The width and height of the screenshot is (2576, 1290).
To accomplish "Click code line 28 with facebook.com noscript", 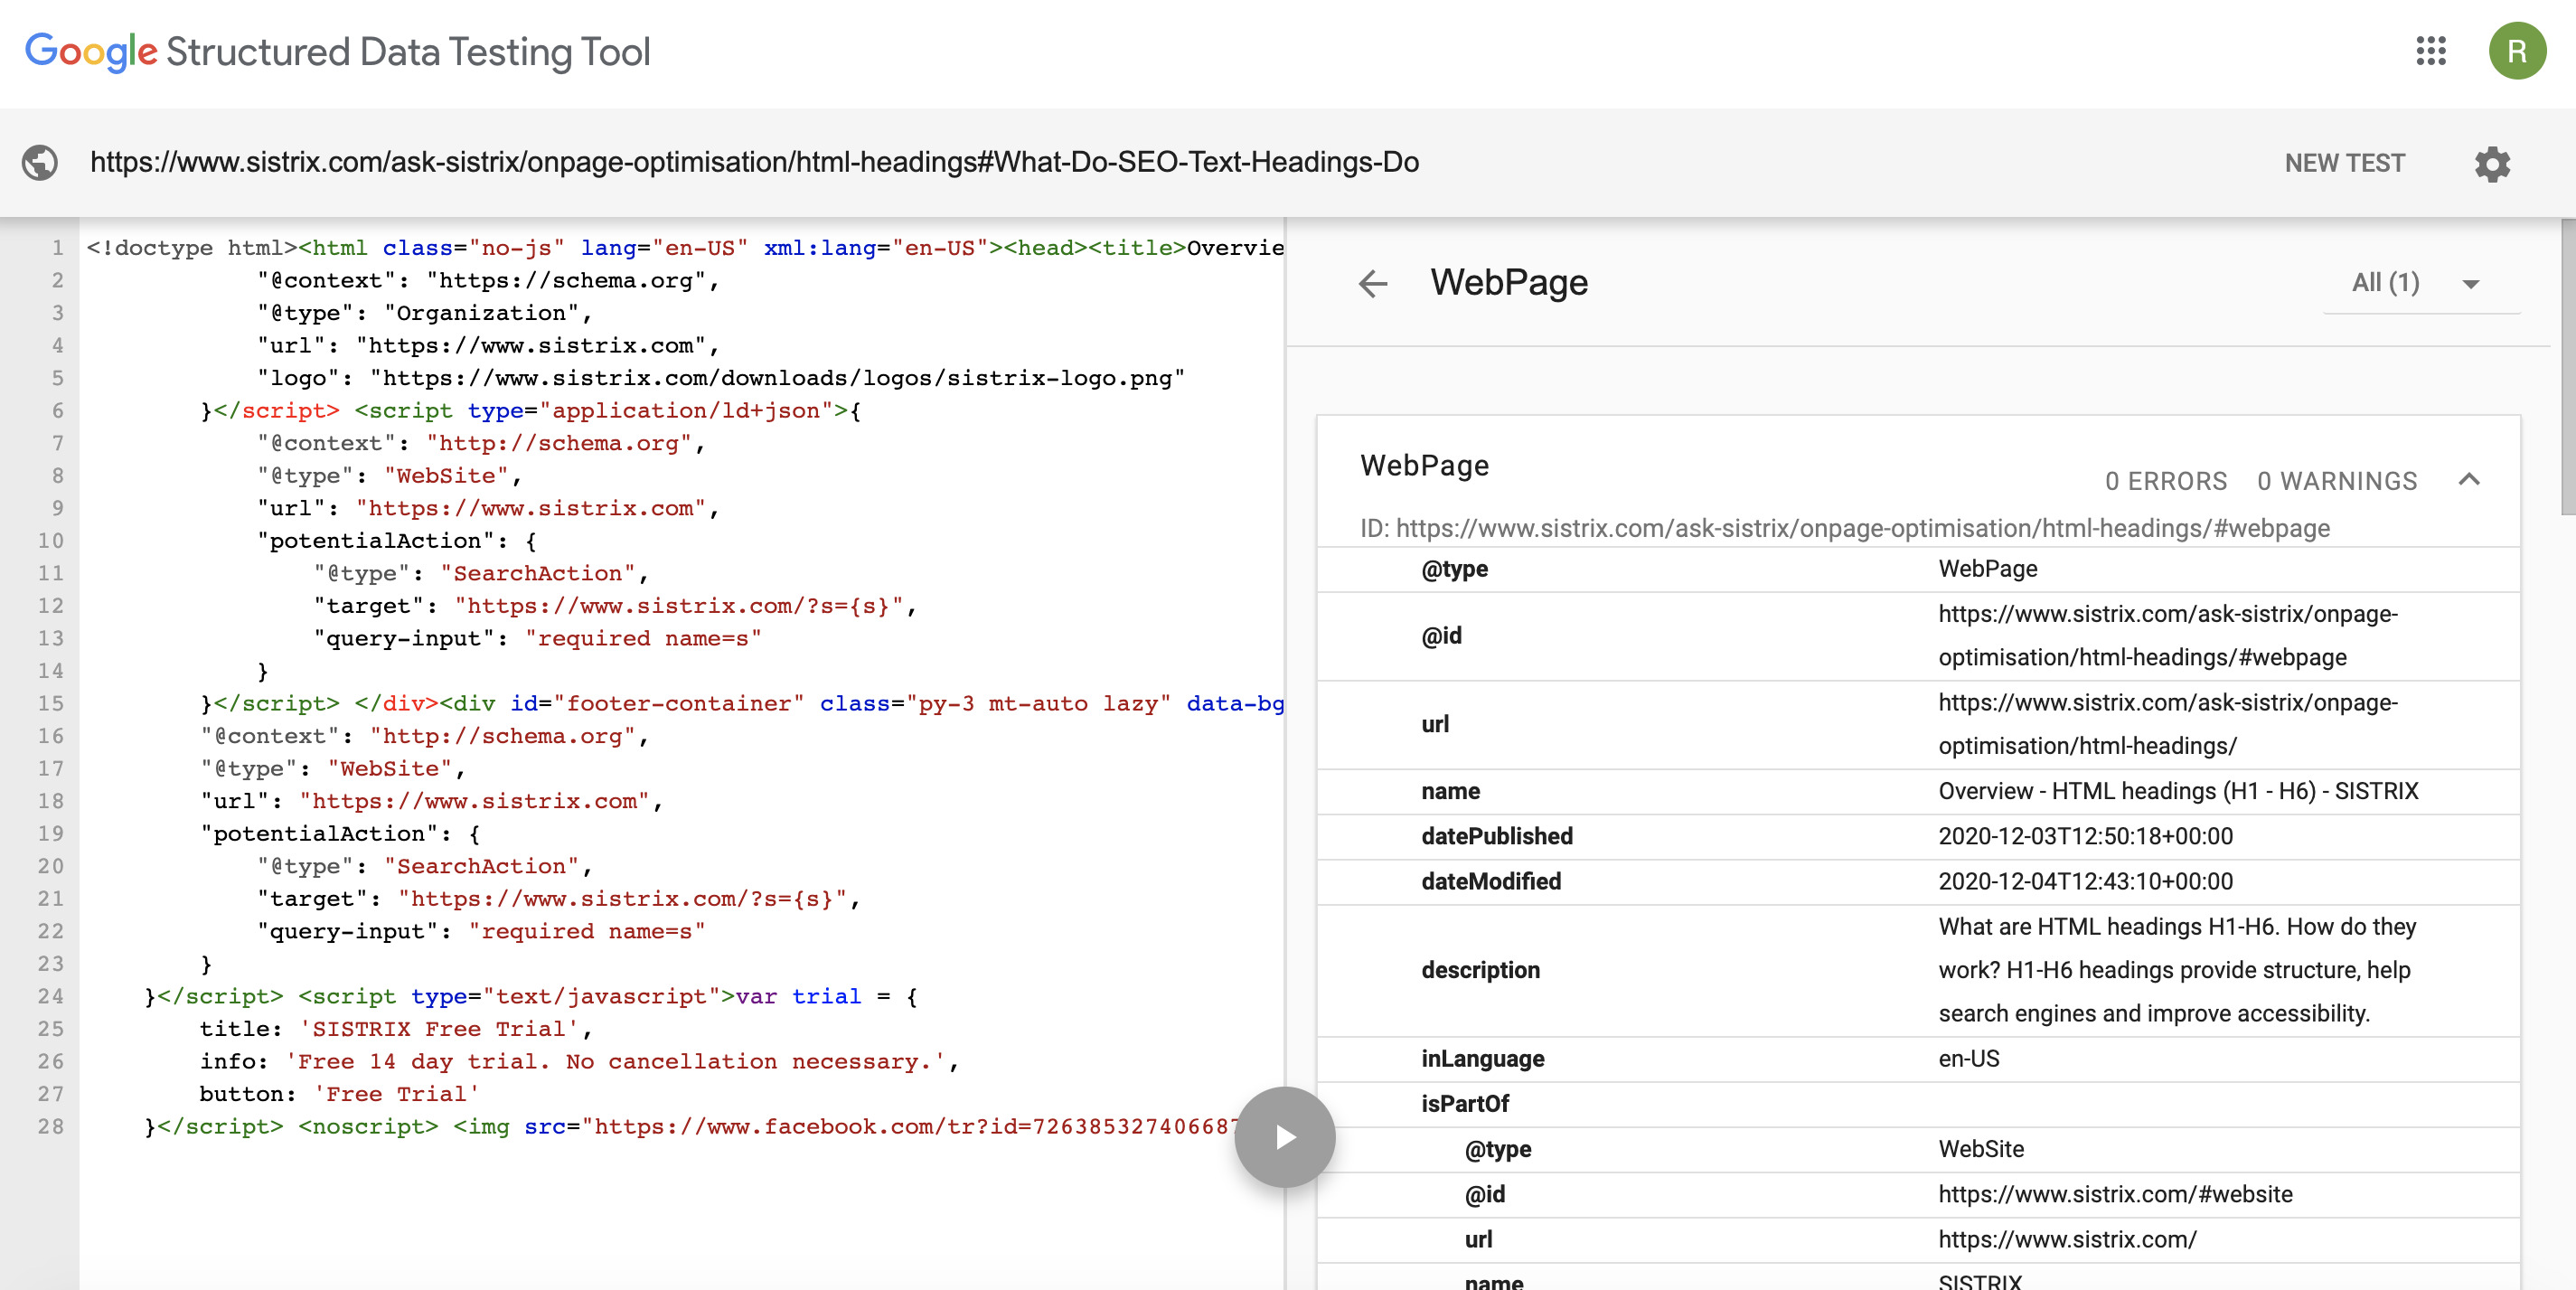I will (690, 1126).
